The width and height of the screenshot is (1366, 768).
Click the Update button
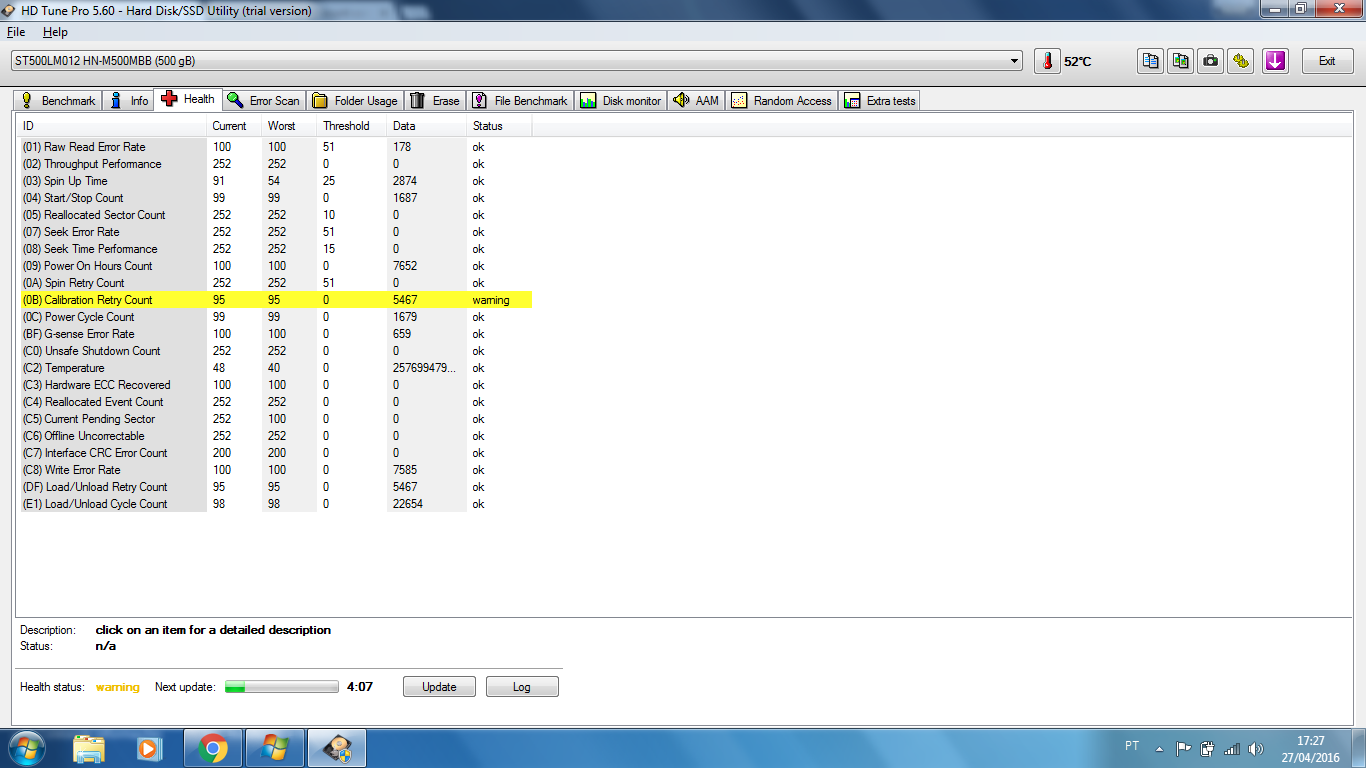coord(439,687)
